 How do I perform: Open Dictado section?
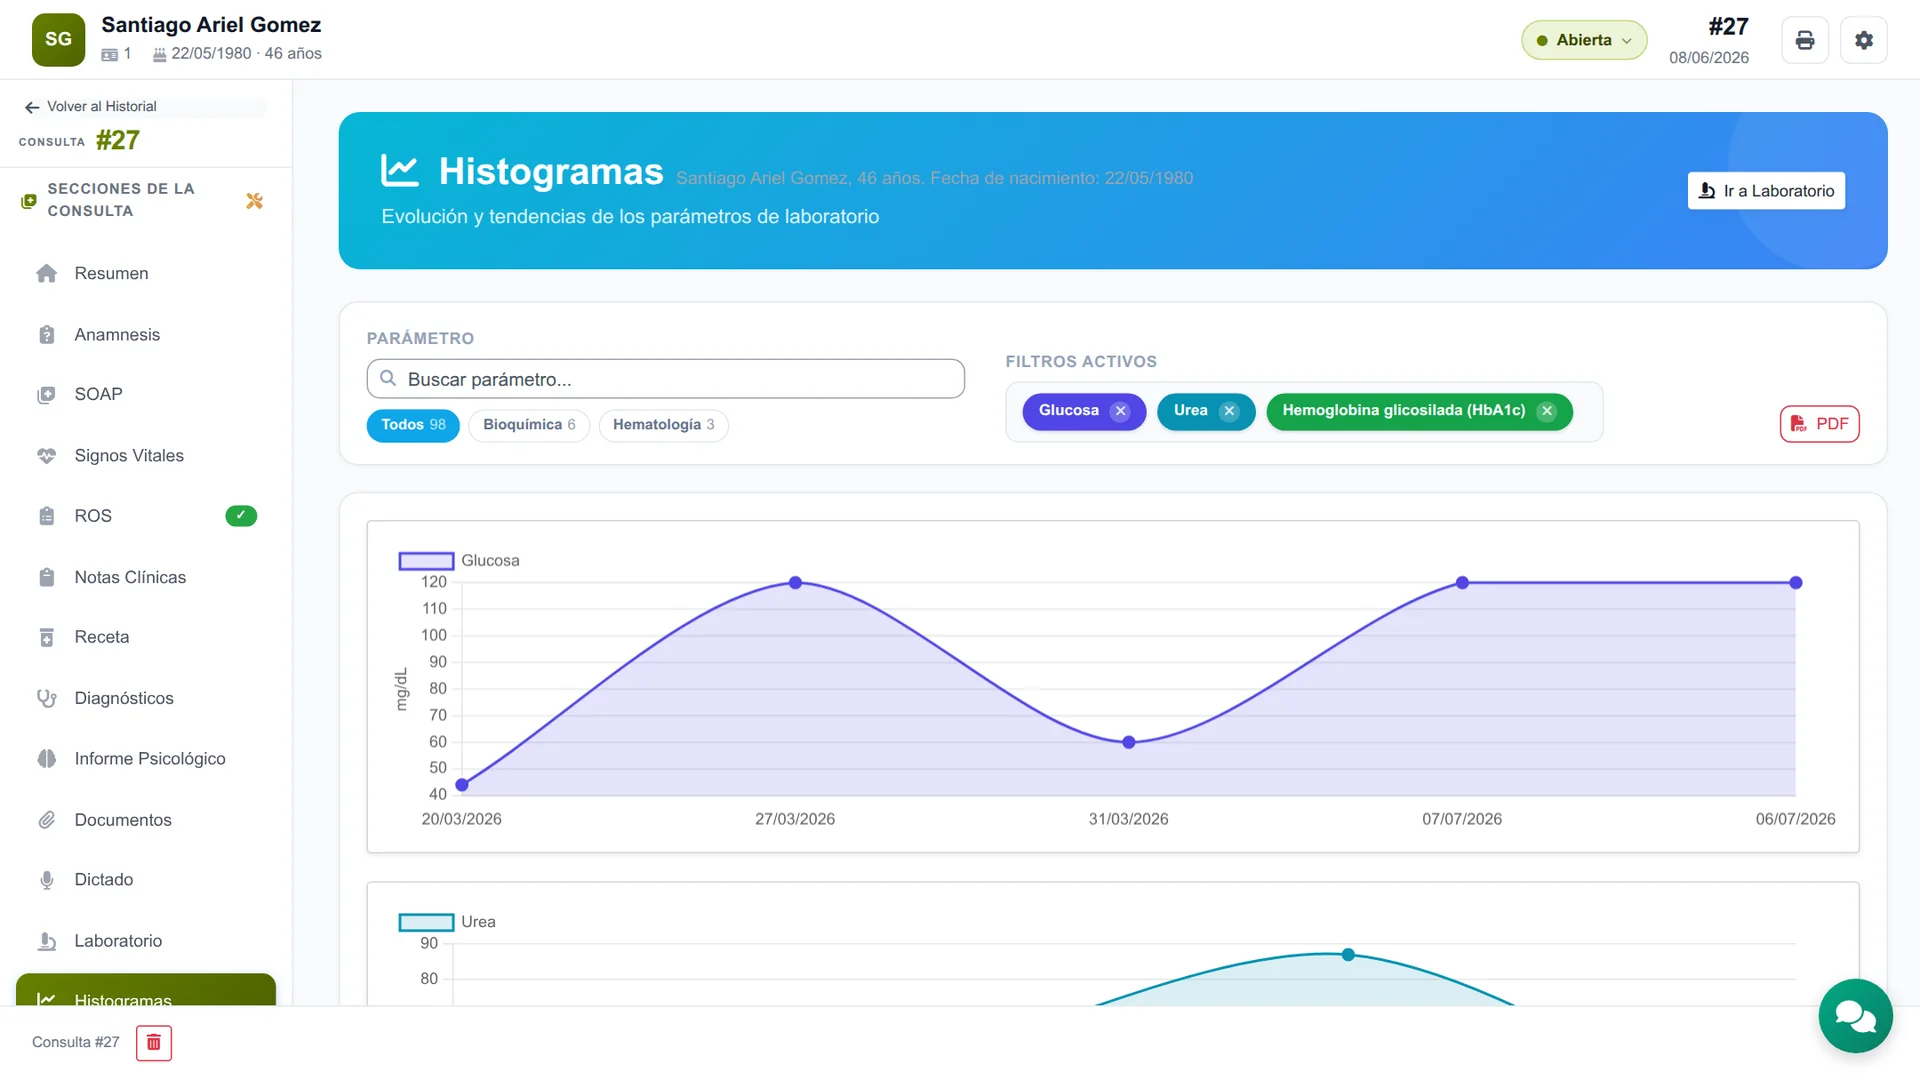(146, 880)
